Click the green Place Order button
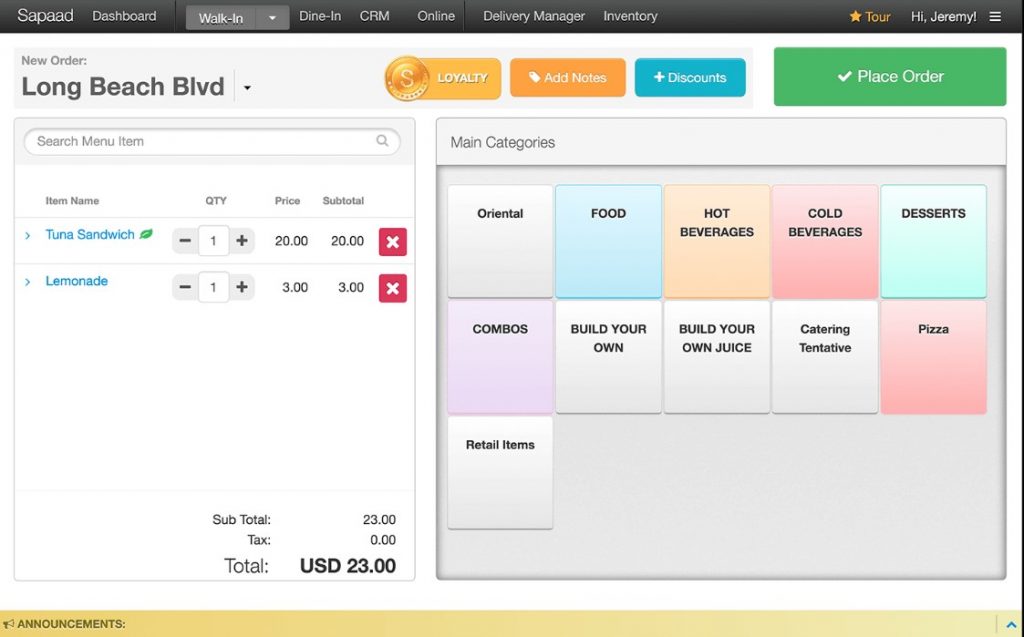The width and height of the screenshot is (1024, 637). click(x=890, y=76)
